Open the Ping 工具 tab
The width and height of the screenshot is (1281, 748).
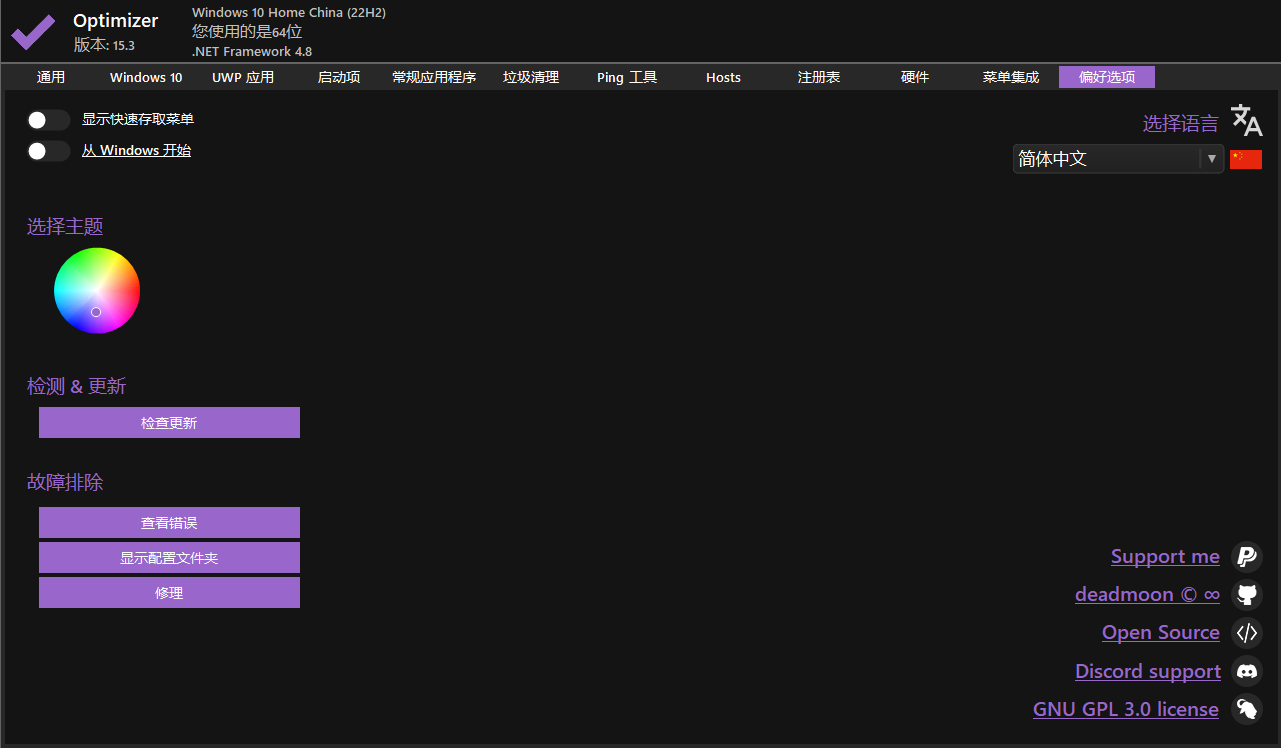tap(627, 77)
